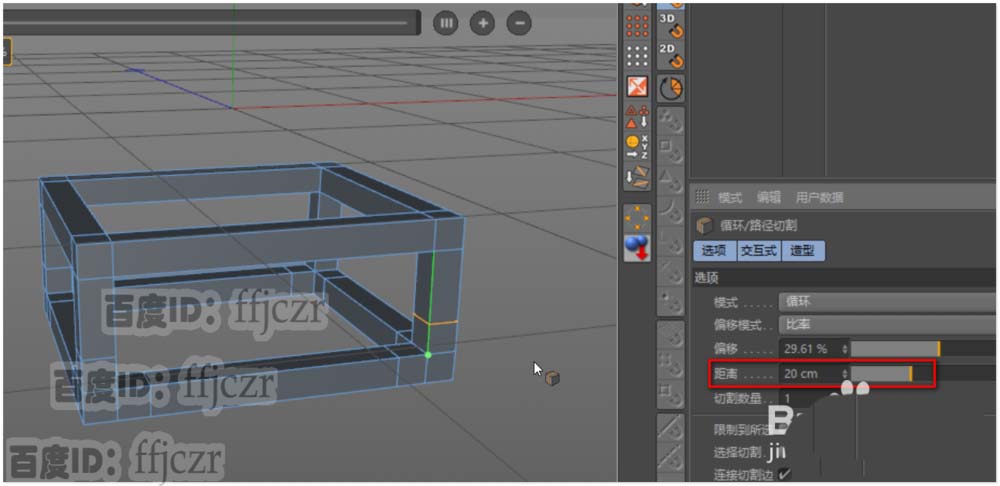Image resolution: width=1000 pixels, height=486 pixels.
Task: Click the 距离 label text
Action: pos(726,374)
